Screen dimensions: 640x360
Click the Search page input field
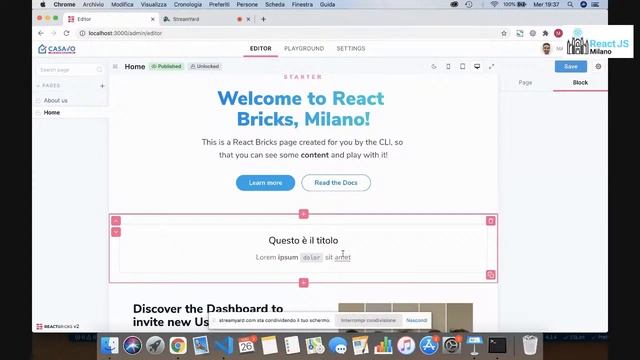[x=71, y=70]
